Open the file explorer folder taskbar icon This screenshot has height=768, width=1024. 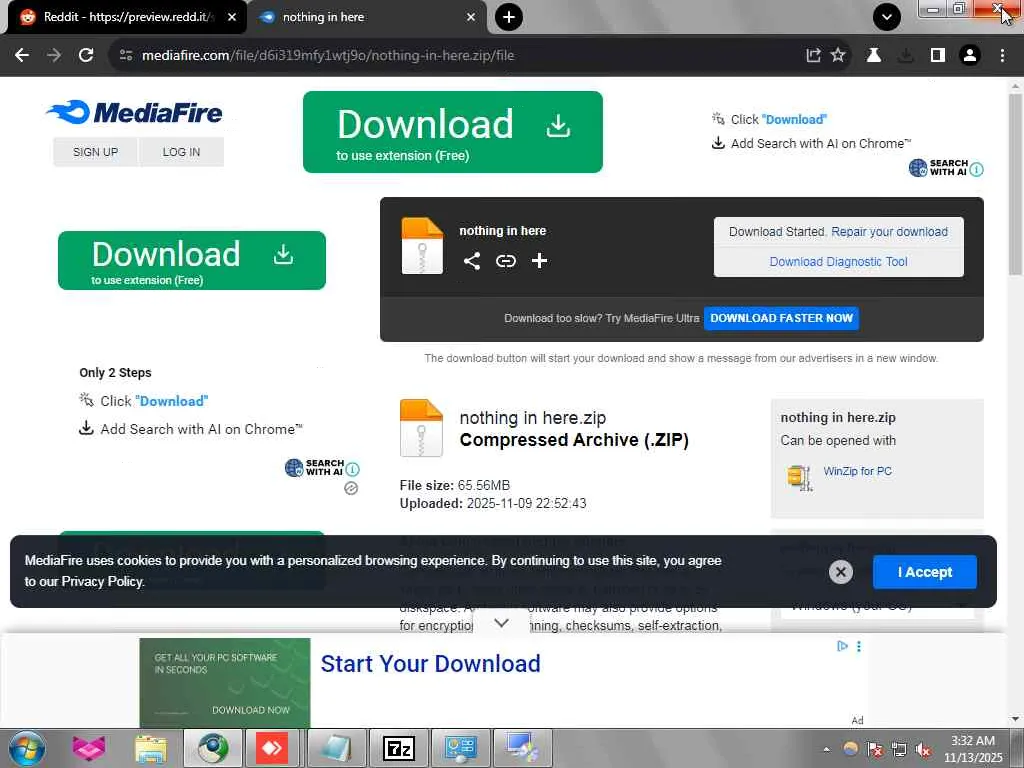(151, 748)
